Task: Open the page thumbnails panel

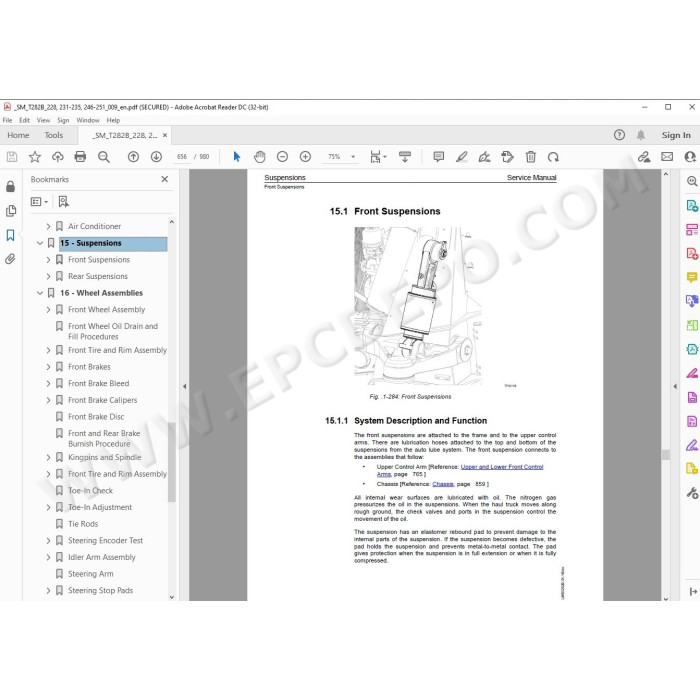Action: coord(11,211)
